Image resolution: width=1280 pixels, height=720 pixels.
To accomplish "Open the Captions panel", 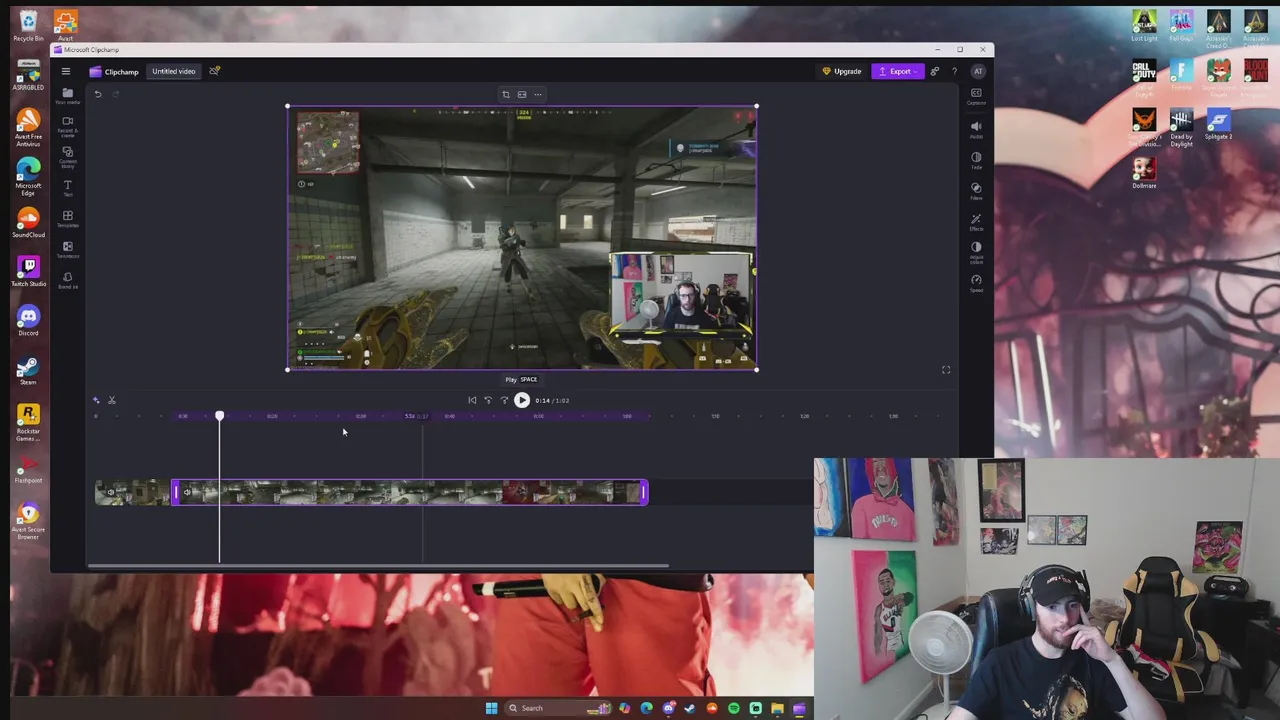I will click(x=976, y=96).
